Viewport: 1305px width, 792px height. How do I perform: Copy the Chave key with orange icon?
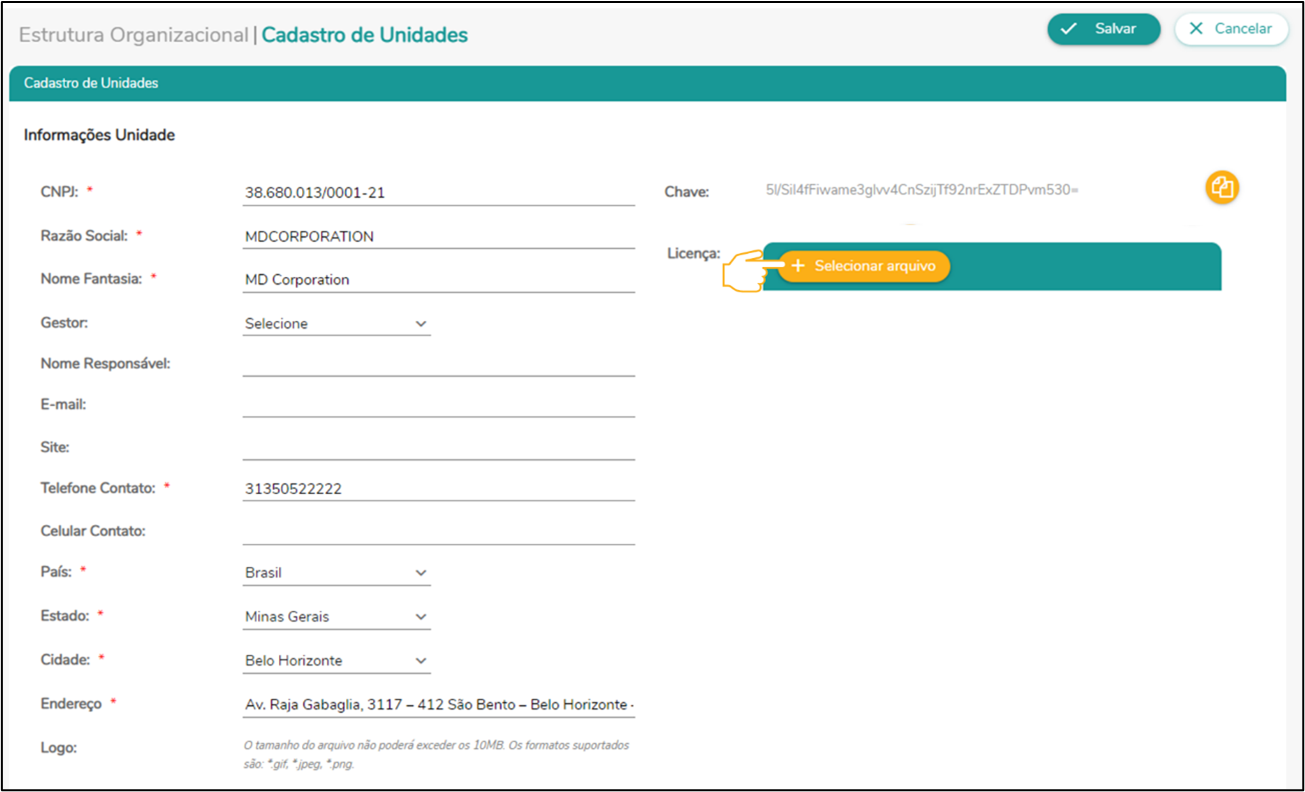[1222, 187]
